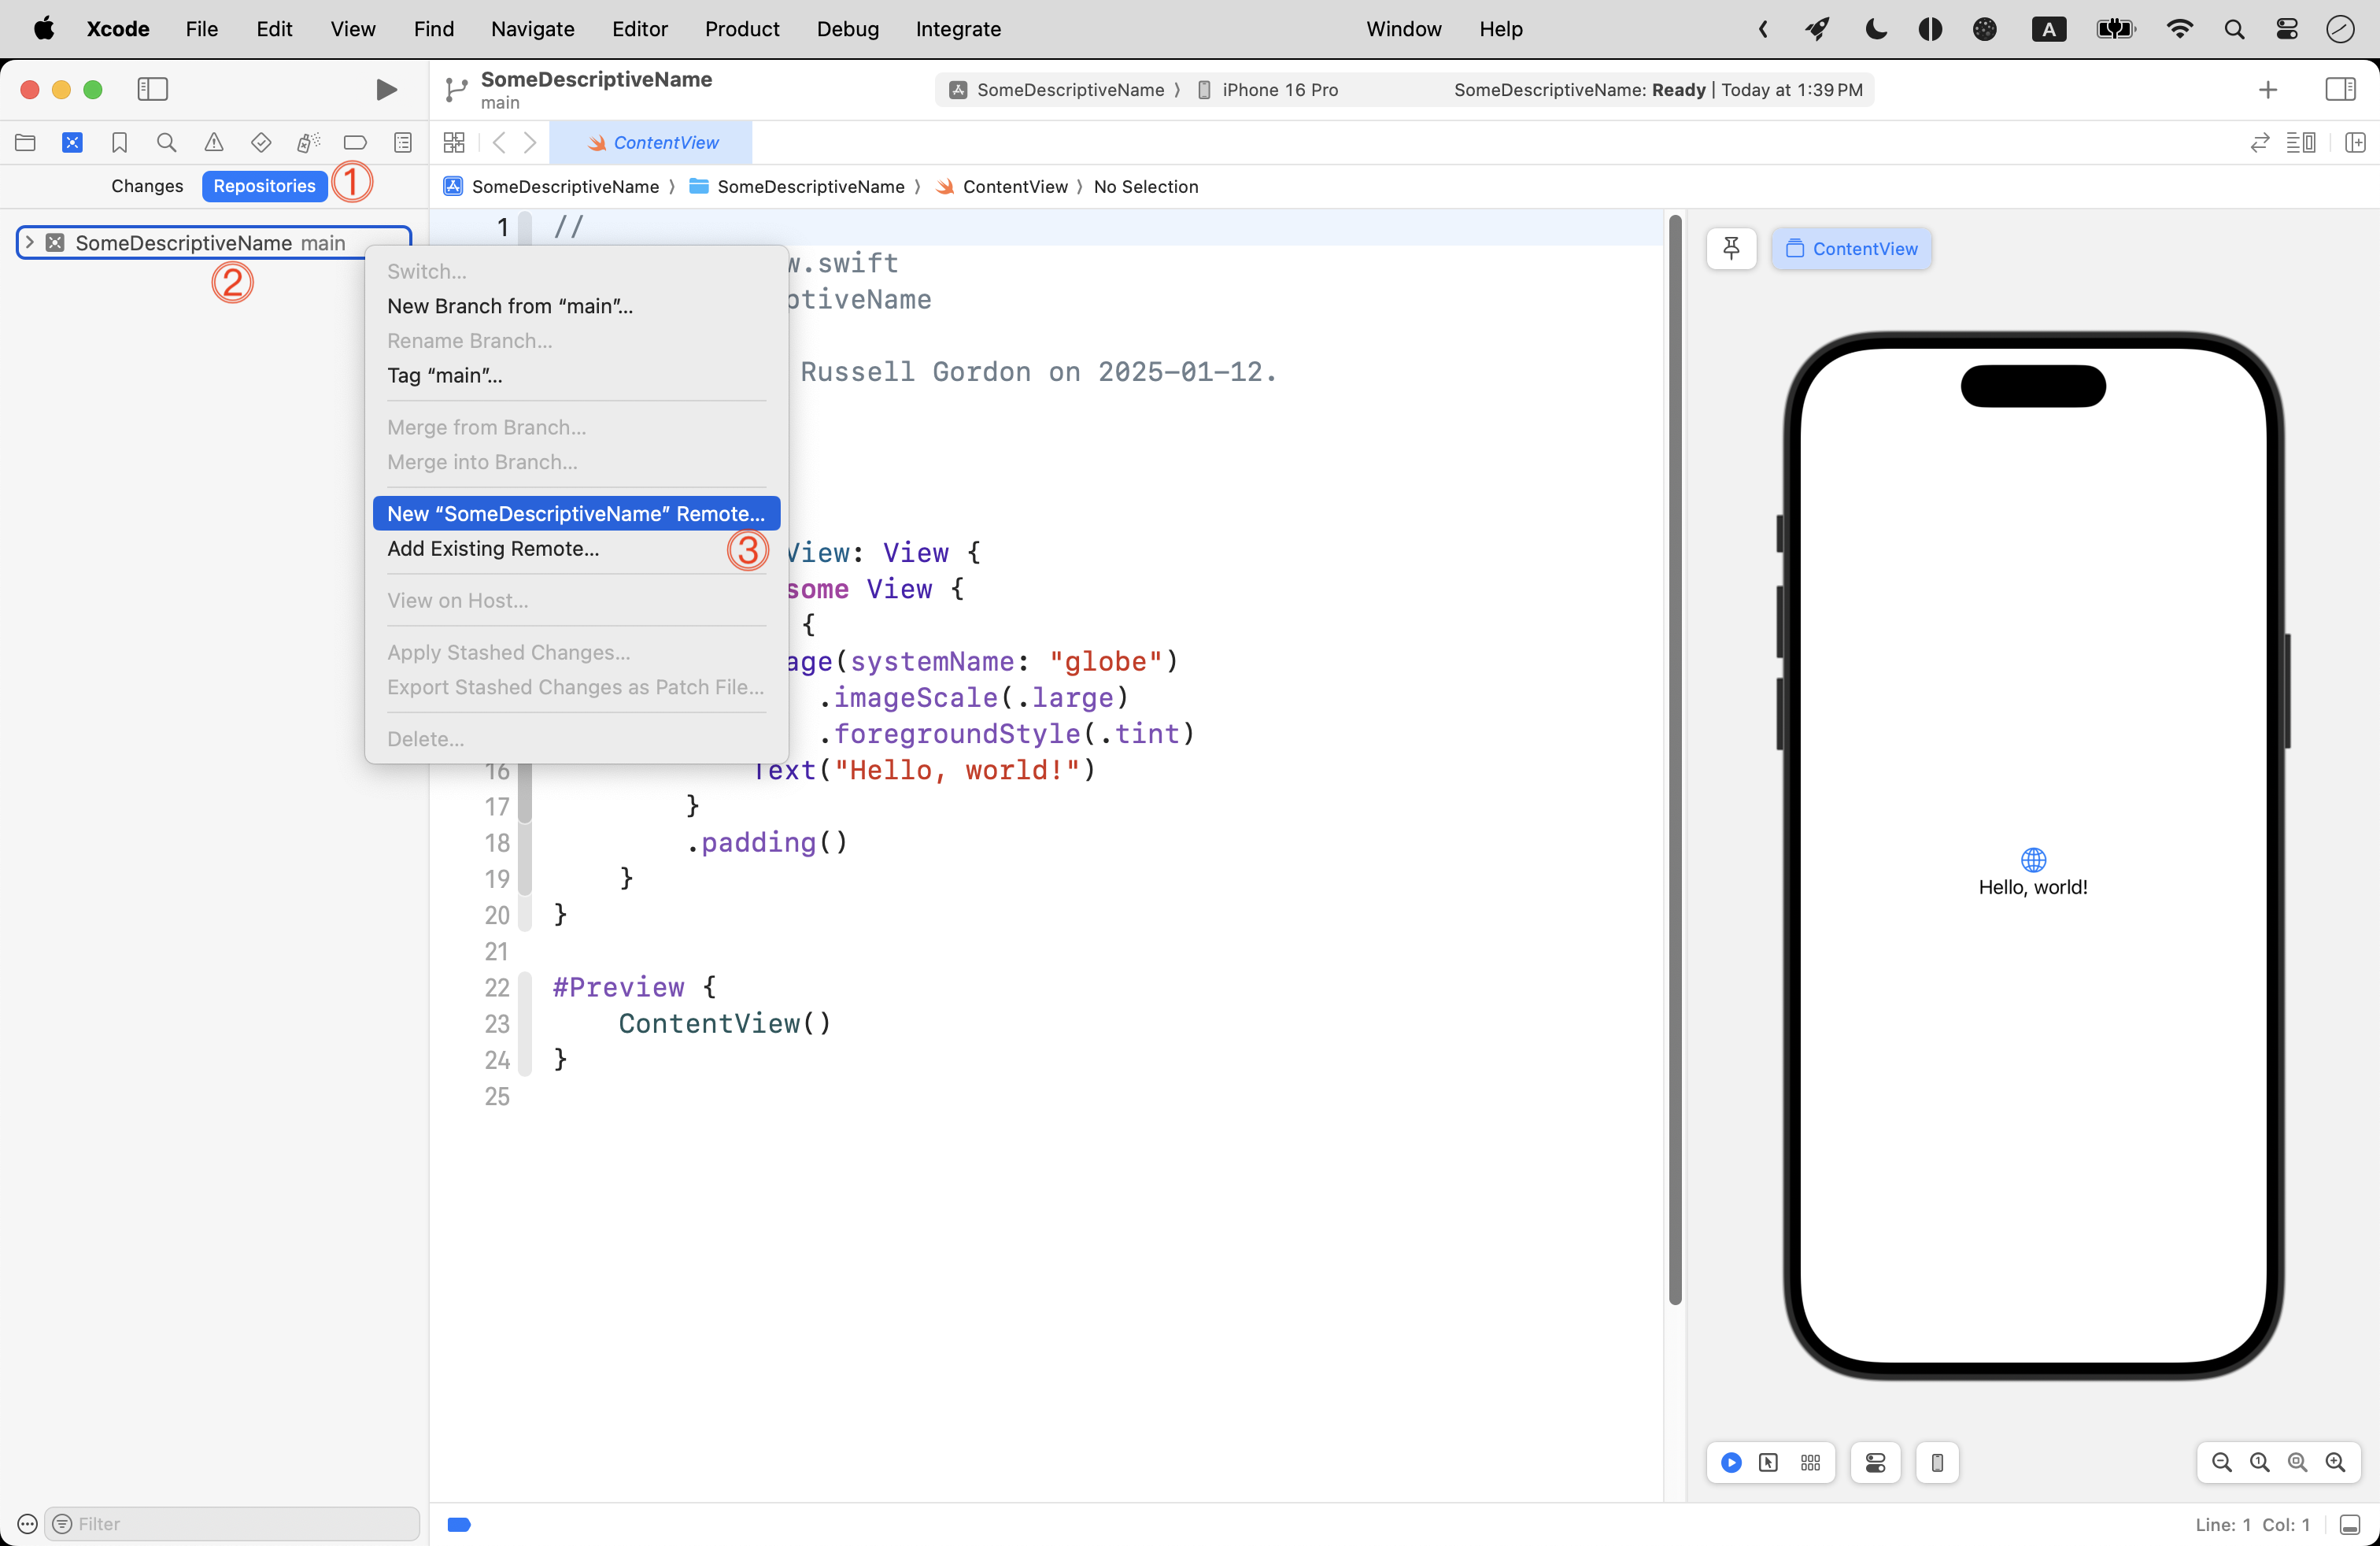Click the add editor split icon
The image size is (2380, 1546).
(2354, 143)
